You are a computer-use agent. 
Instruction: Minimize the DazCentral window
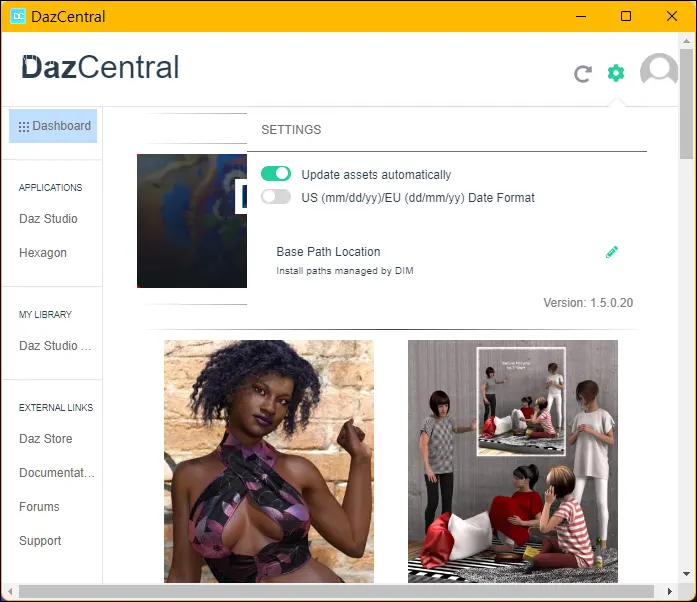coord(581,16)
